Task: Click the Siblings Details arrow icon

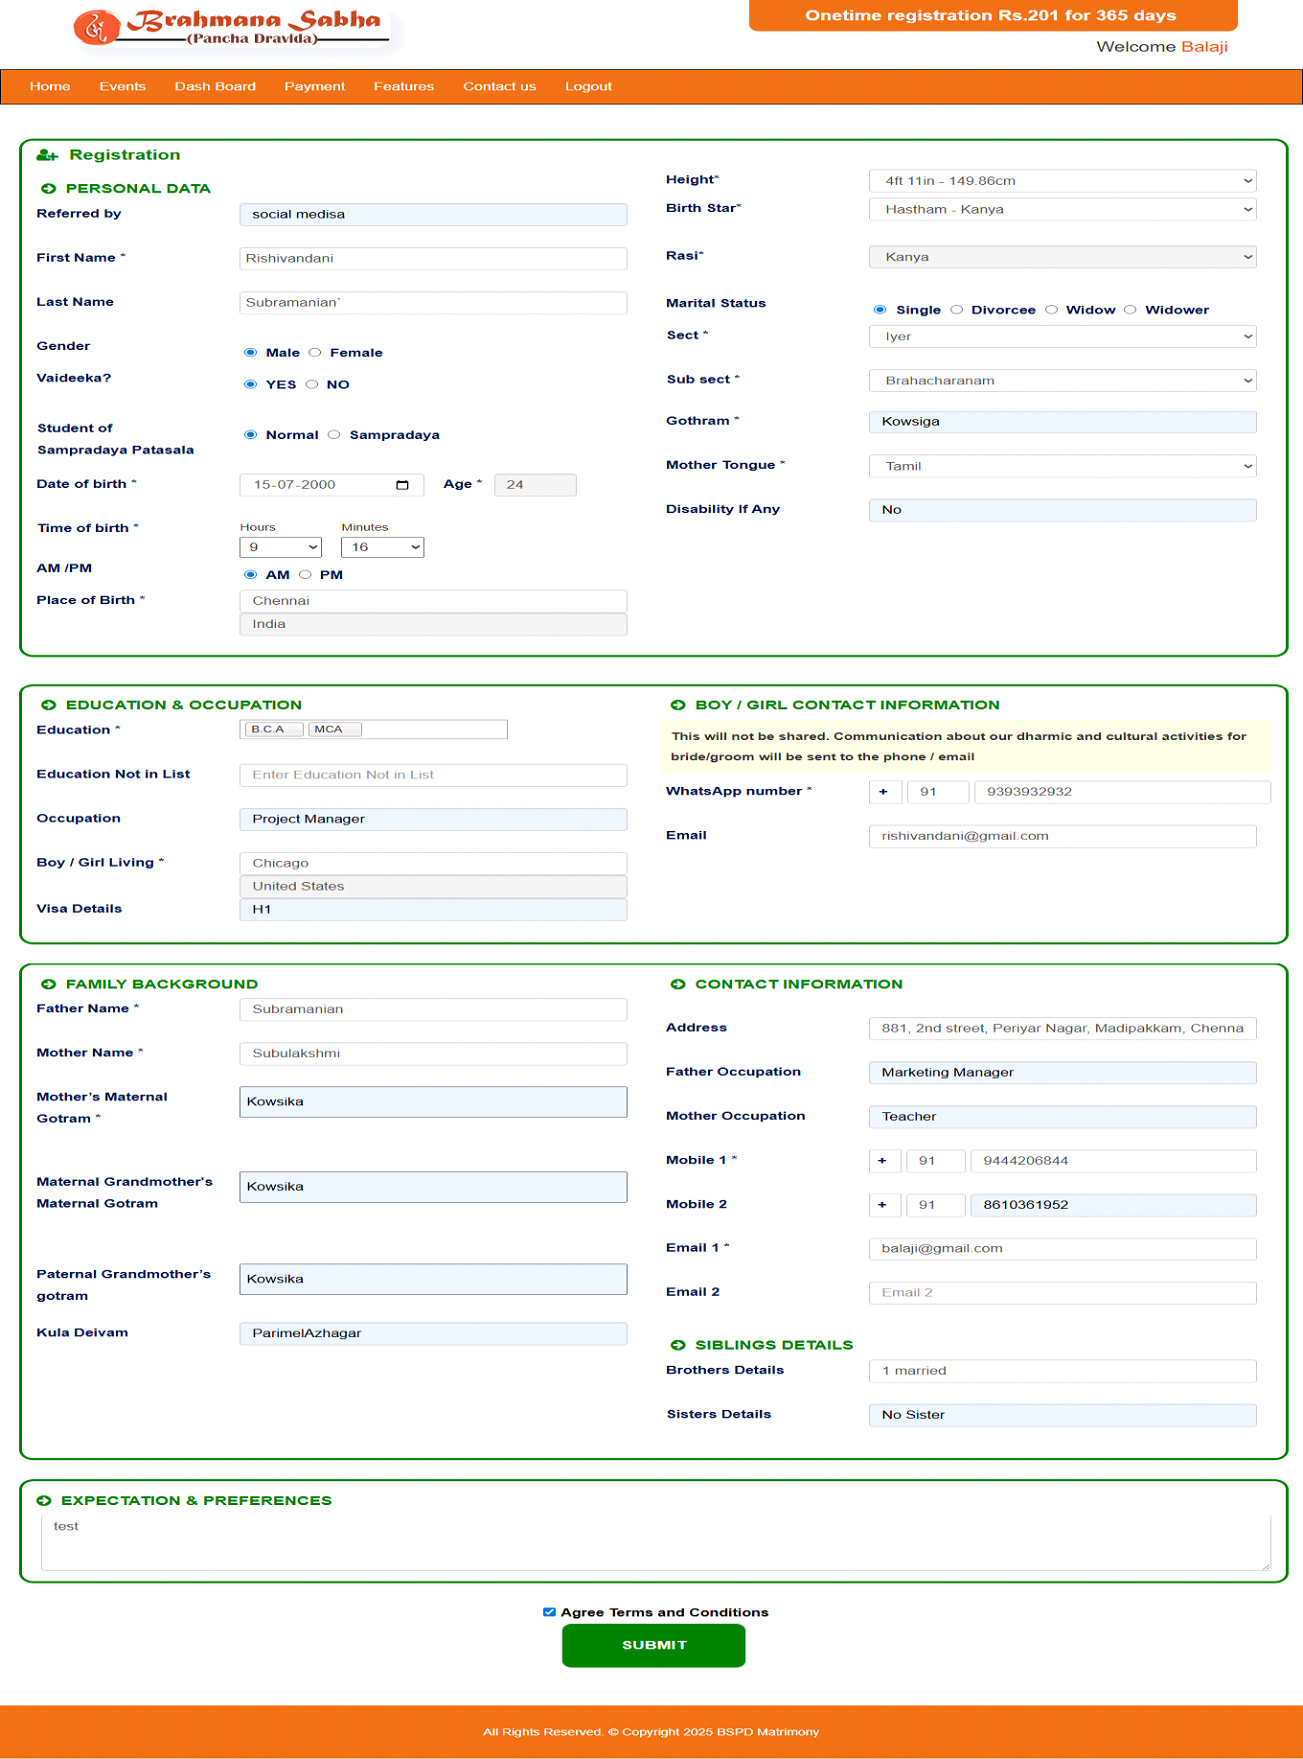Action: point(678,1345)
